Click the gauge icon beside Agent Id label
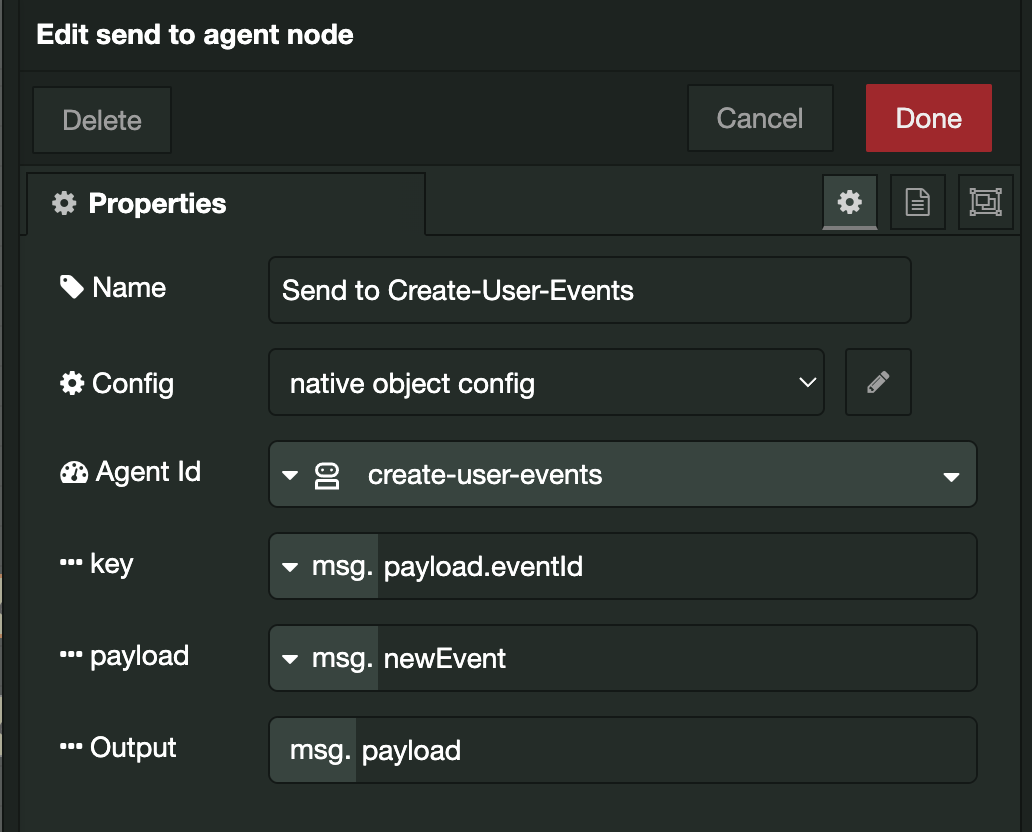The image size is (1032, 832). coord(74,472)
